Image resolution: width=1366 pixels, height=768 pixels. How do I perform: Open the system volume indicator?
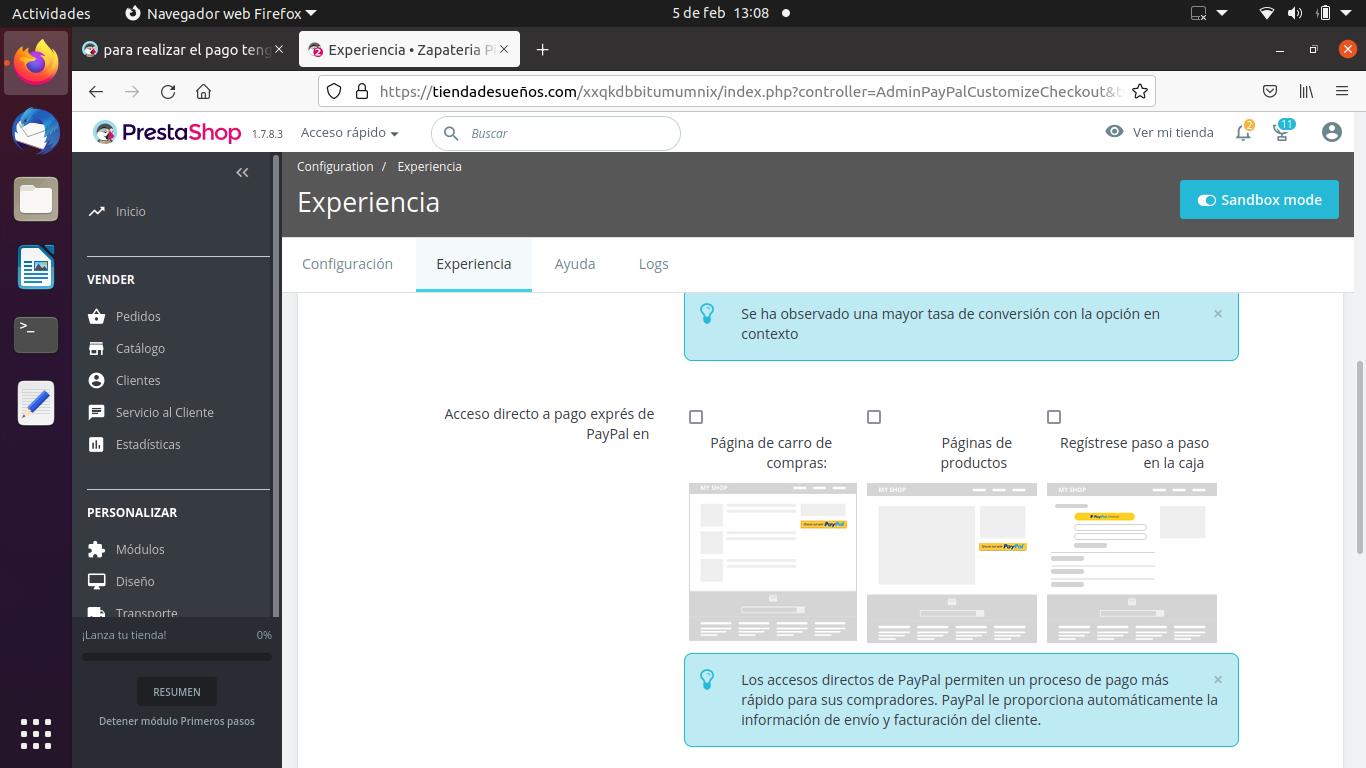[x=1295, y=13]
